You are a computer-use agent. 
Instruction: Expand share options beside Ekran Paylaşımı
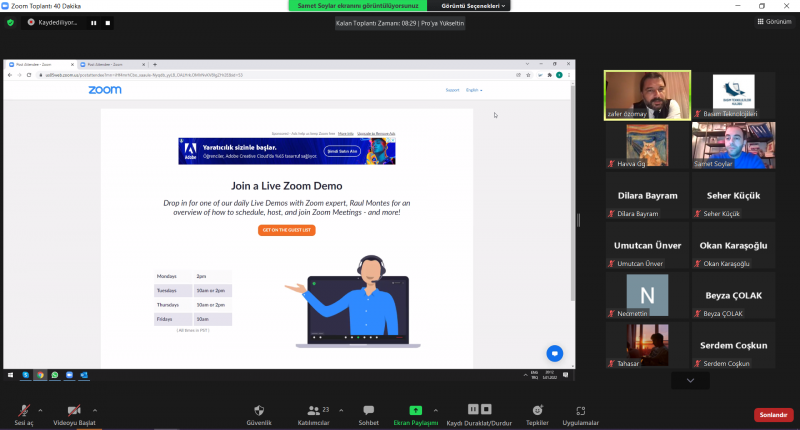tap(435, 410)
